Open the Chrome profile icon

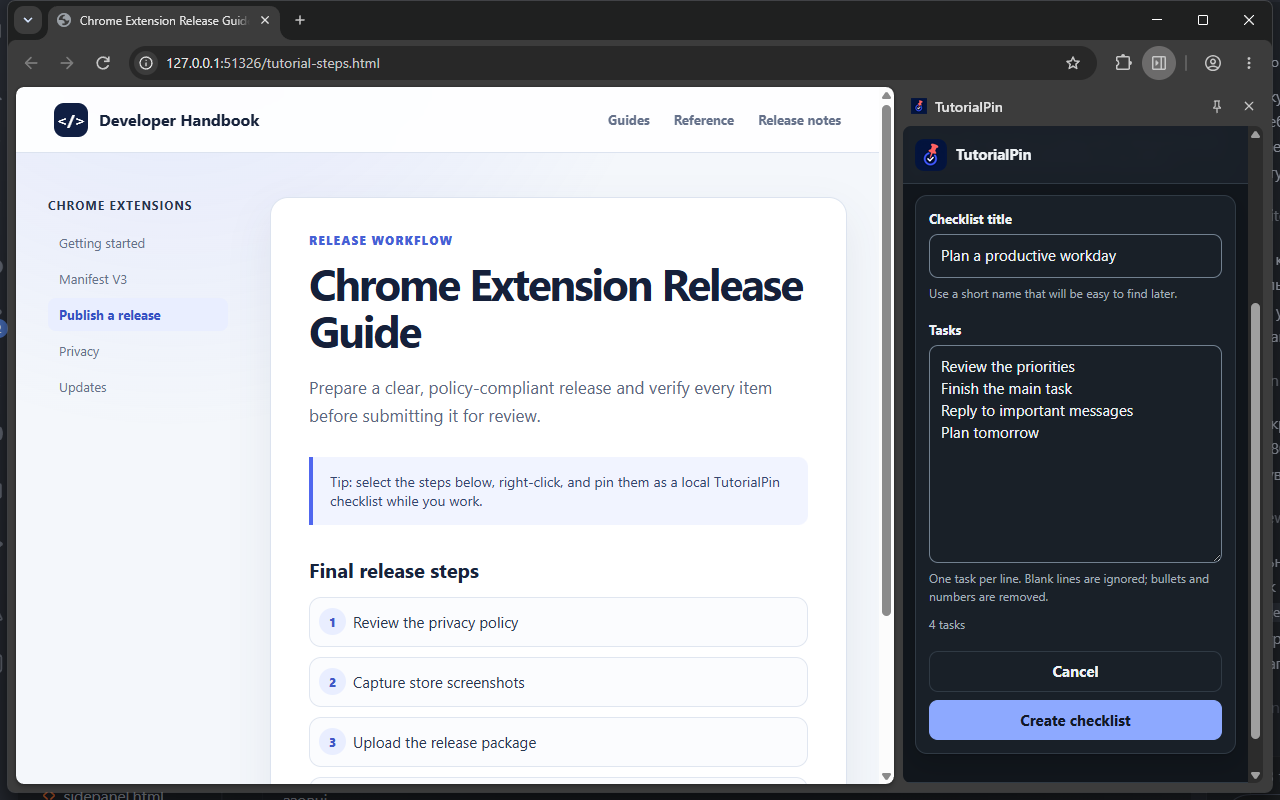click(x=1213, y=63)
